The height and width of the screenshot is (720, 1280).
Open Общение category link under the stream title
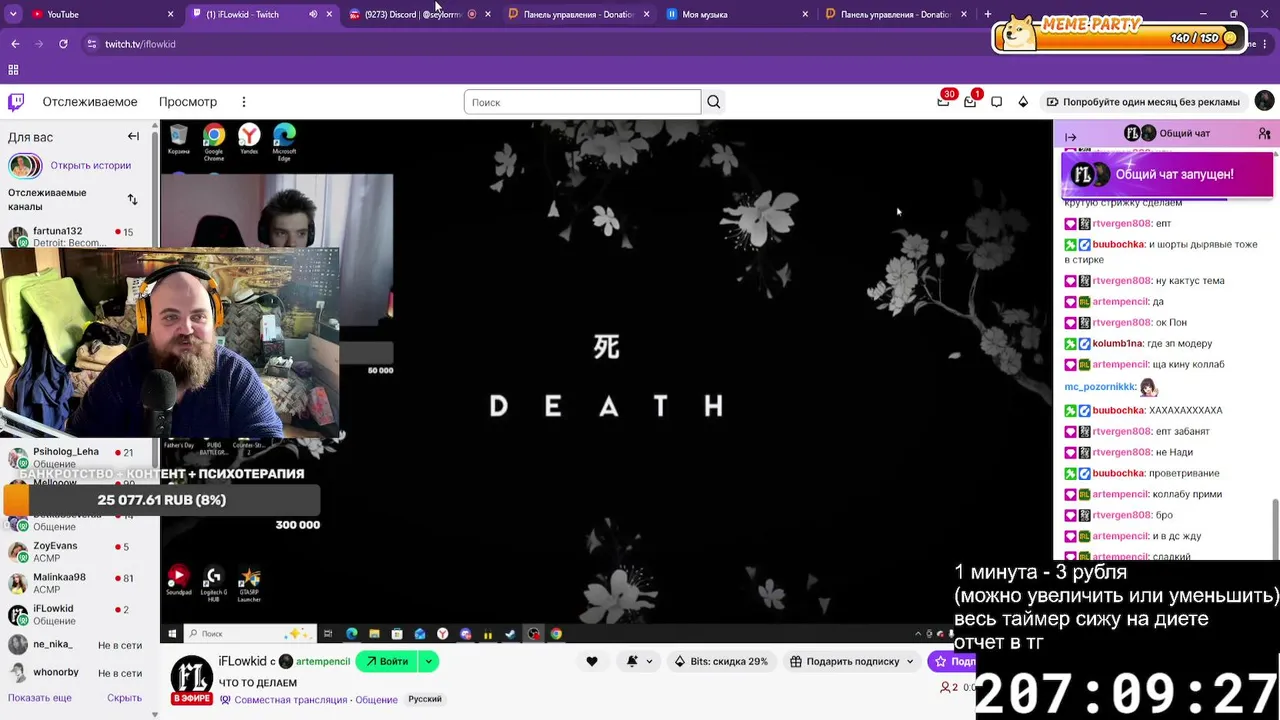[377, 699]
